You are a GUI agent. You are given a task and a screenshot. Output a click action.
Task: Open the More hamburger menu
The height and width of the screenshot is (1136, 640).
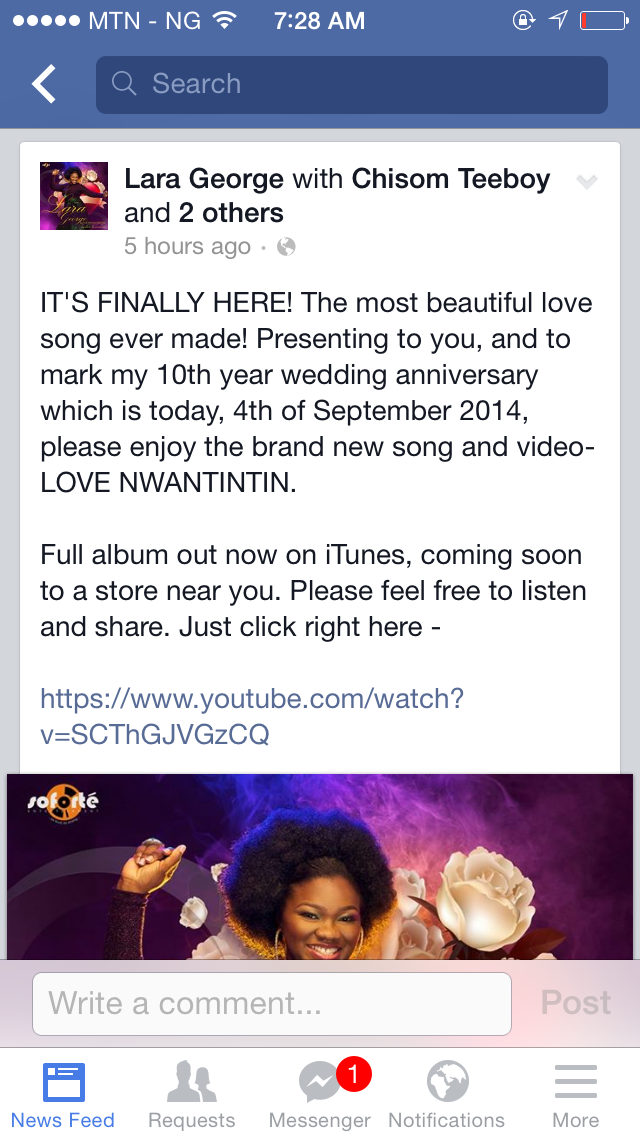pyautogui.click(x=576, y=1082)
